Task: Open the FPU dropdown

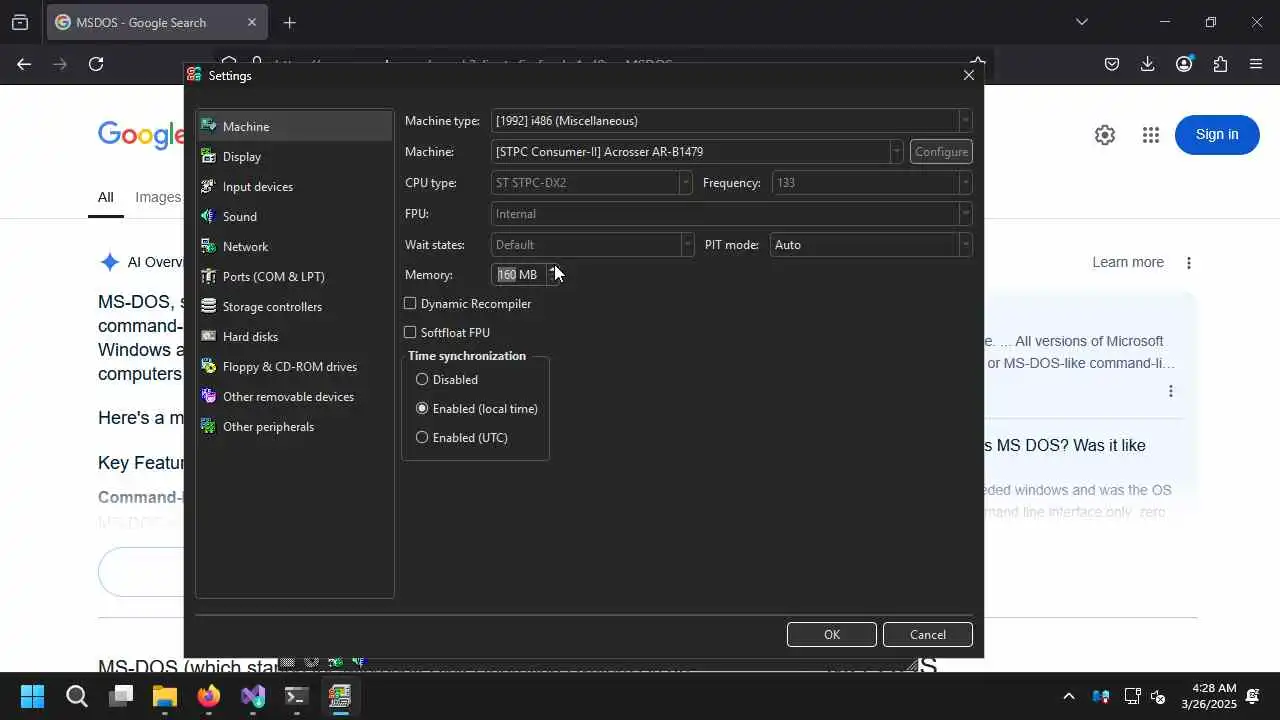Action: [732, 214]
